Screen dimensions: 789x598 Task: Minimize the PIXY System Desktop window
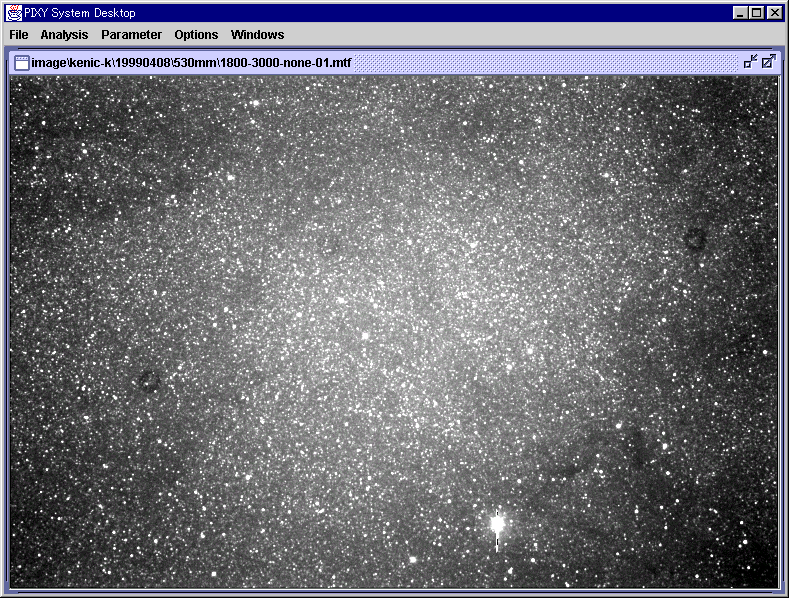coord(740,13)
